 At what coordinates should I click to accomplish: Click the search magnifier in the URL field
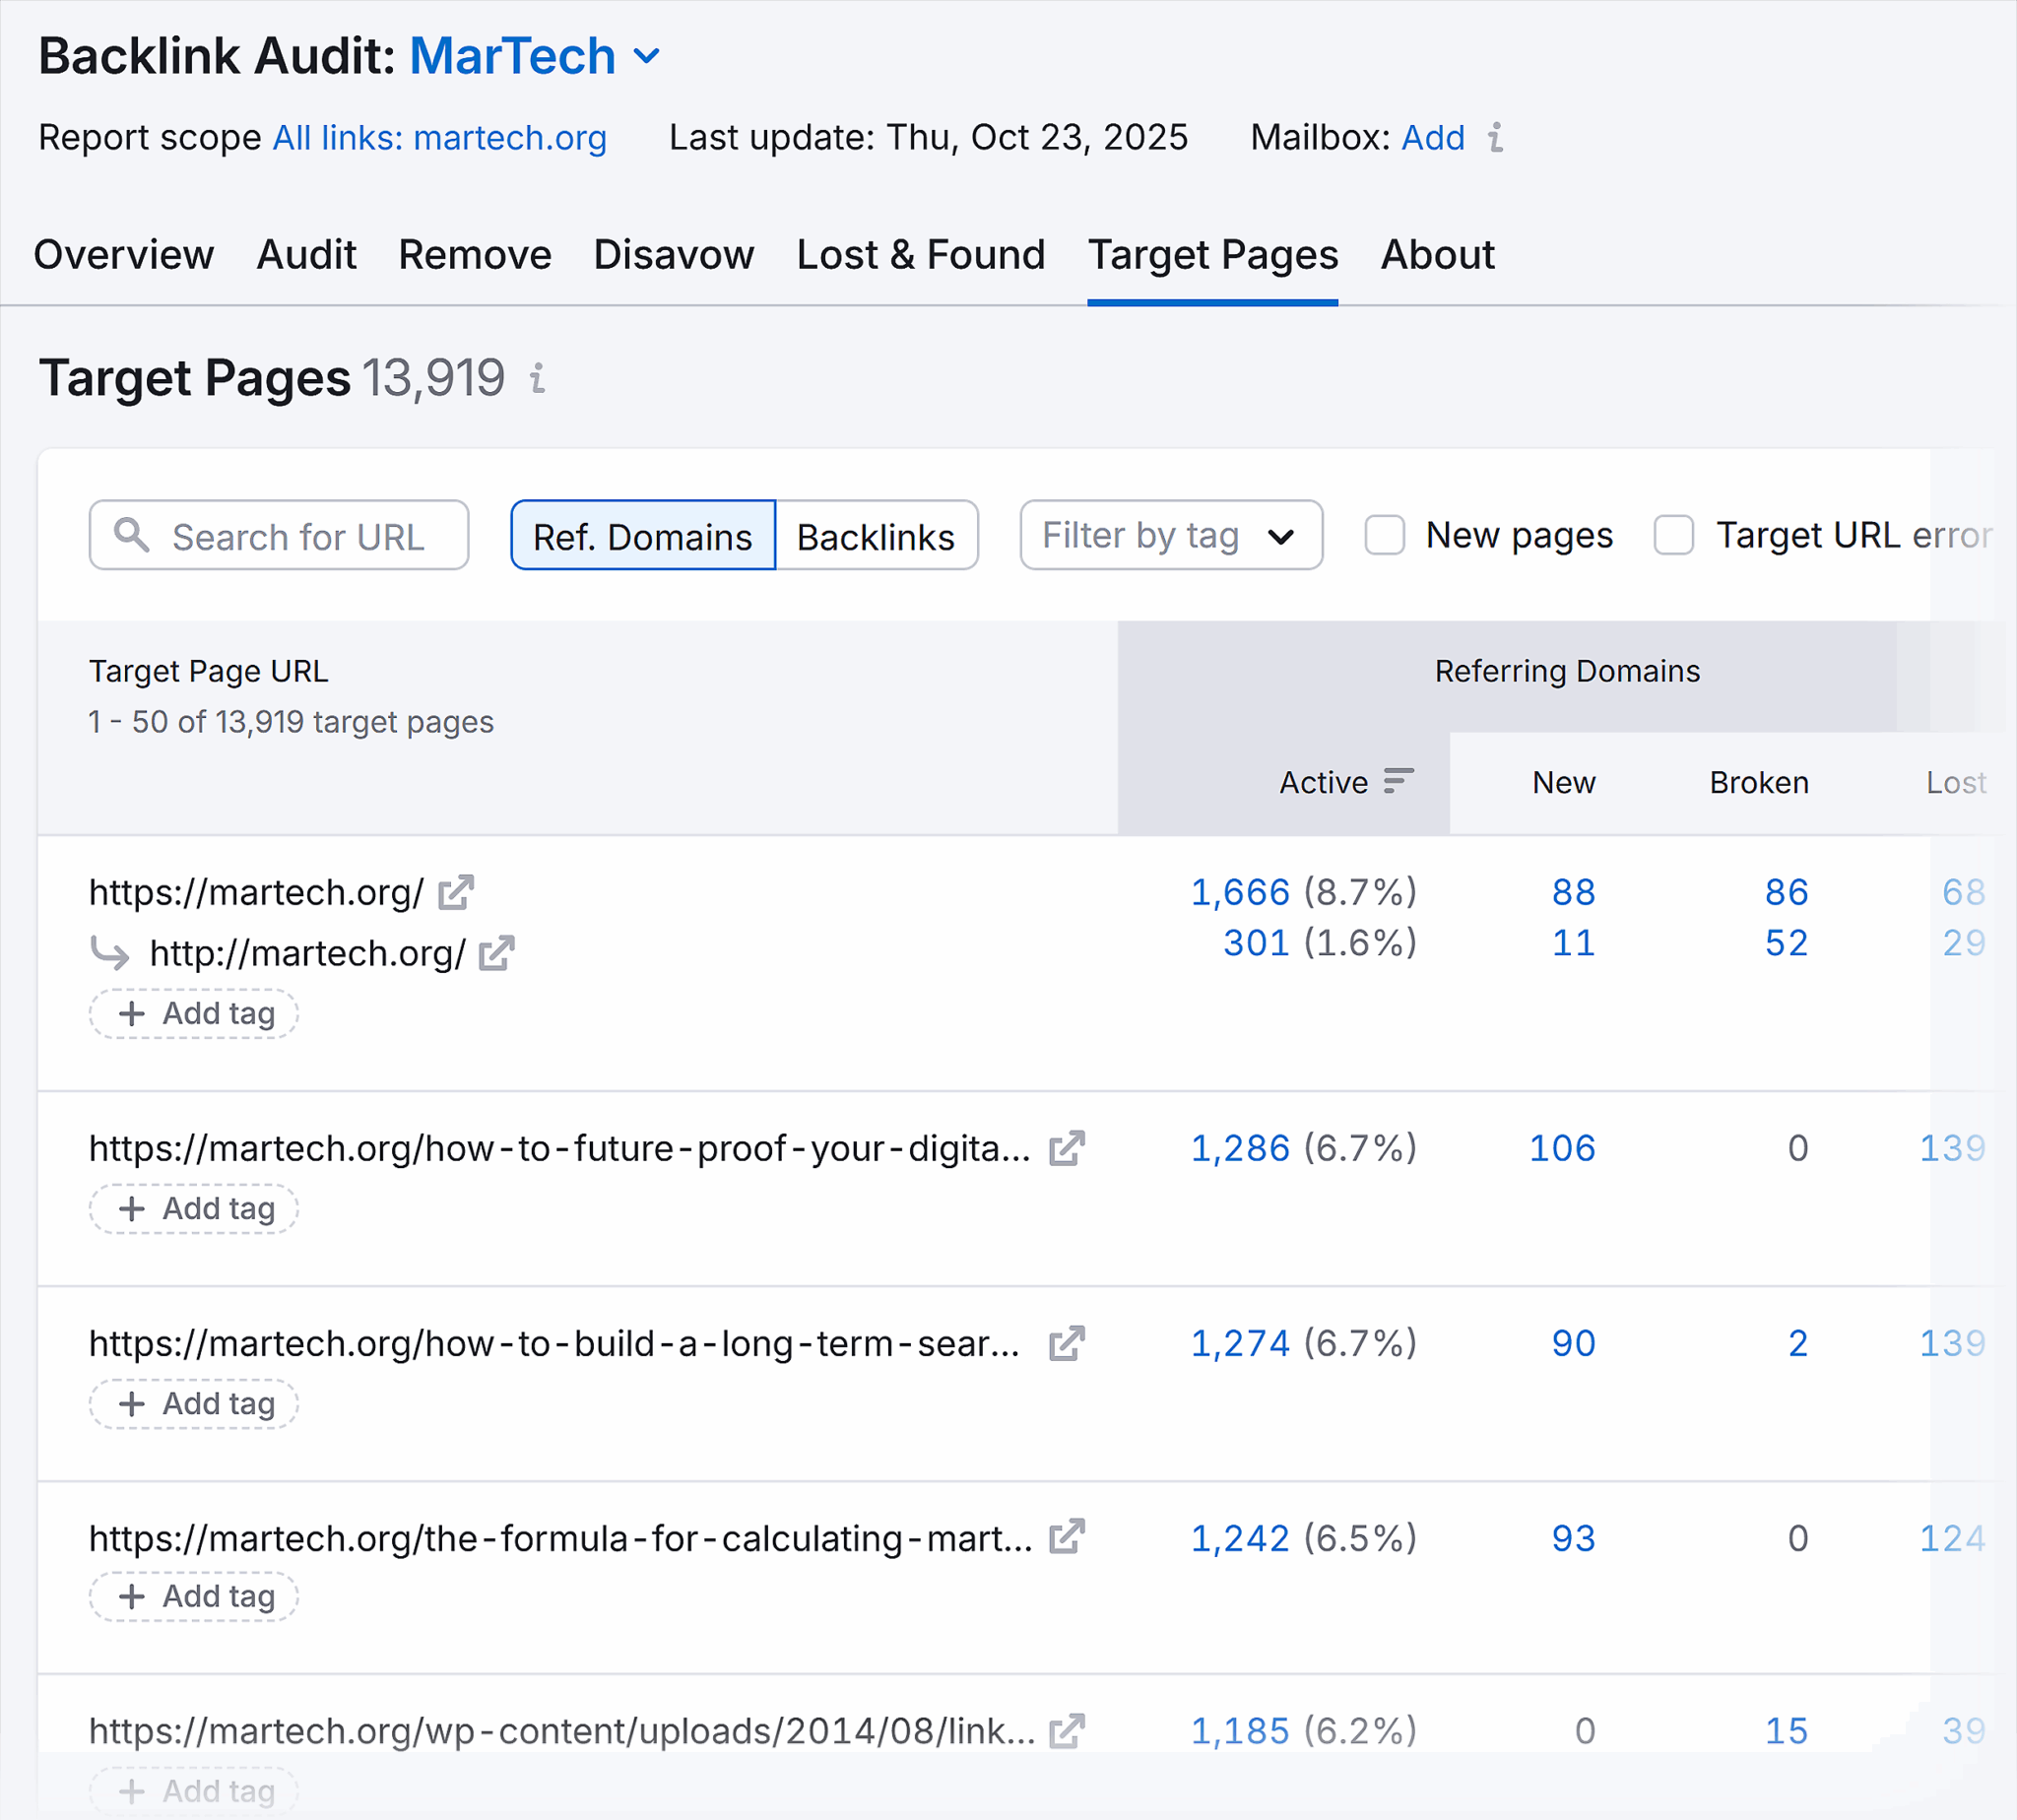pyautogui.click(x=131, y=536)
